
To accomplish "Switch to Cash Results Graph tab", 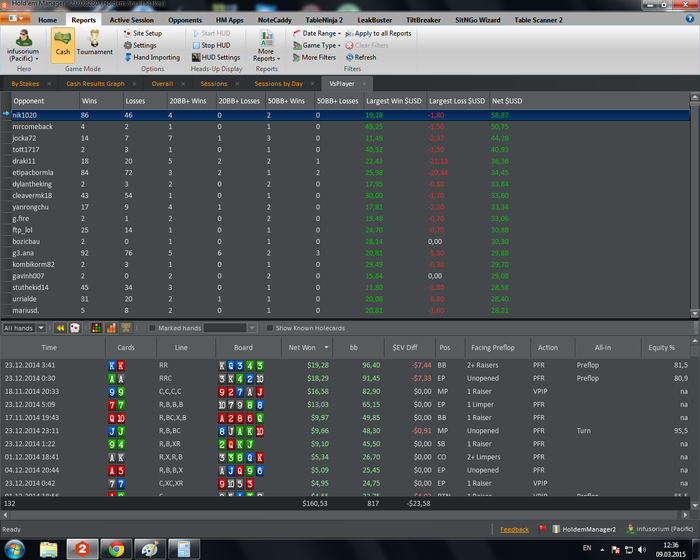I will [95, 84].
